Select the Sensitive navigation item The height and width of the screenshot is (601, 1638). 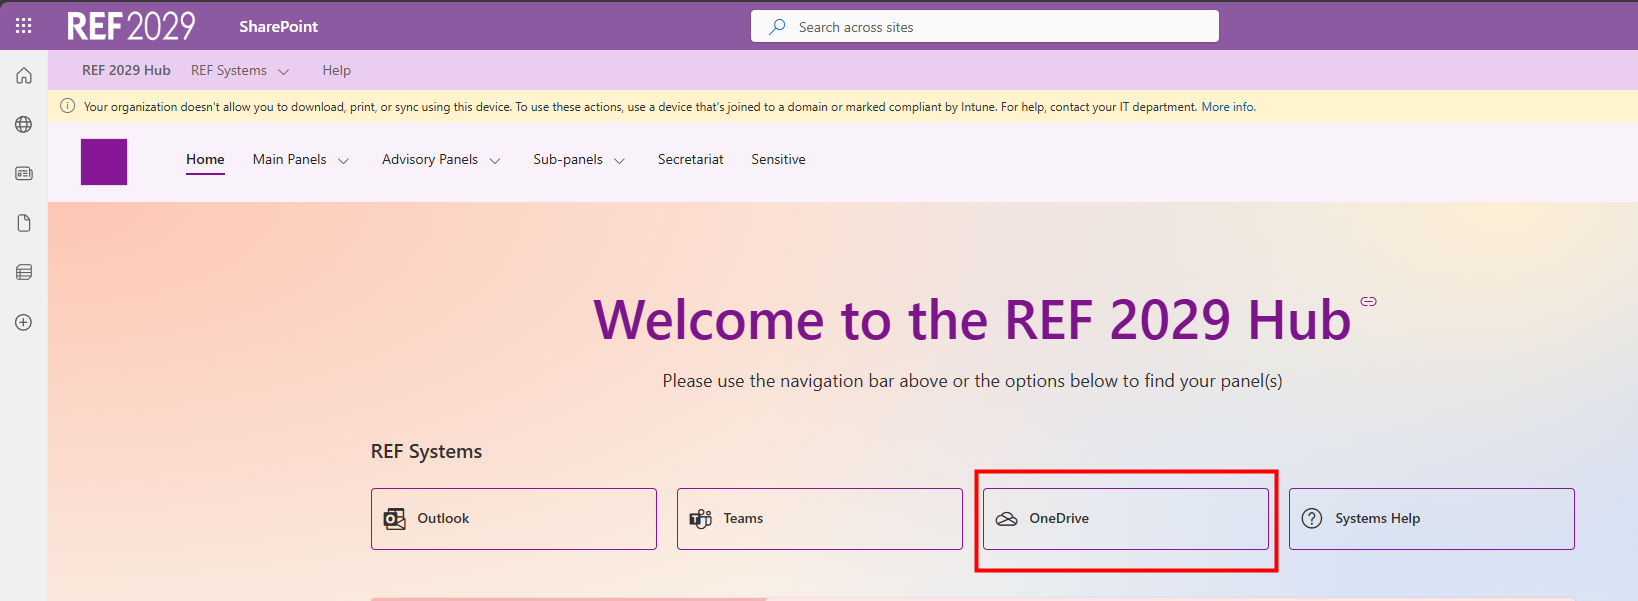(778, 160)
